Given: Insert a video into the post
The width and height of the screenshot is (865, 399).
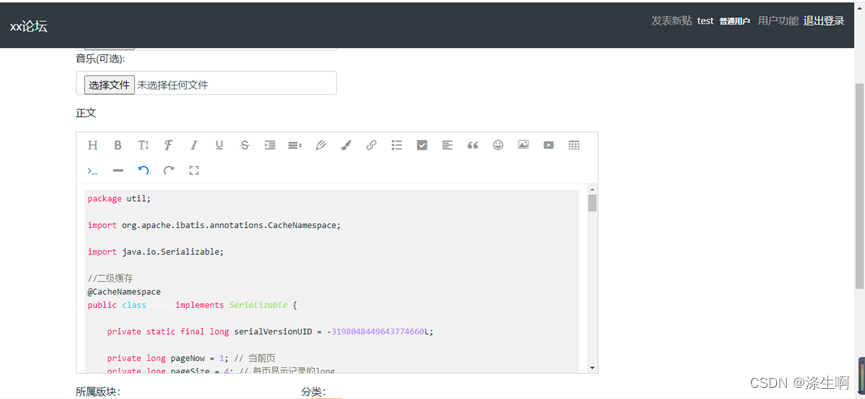Looking at the screenshot, I should [x=548, y=145].
